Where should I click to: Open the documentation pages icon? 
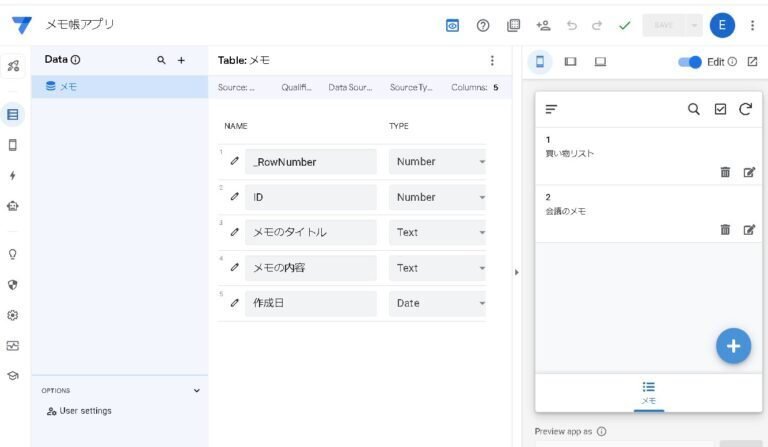tap(513, 25)
